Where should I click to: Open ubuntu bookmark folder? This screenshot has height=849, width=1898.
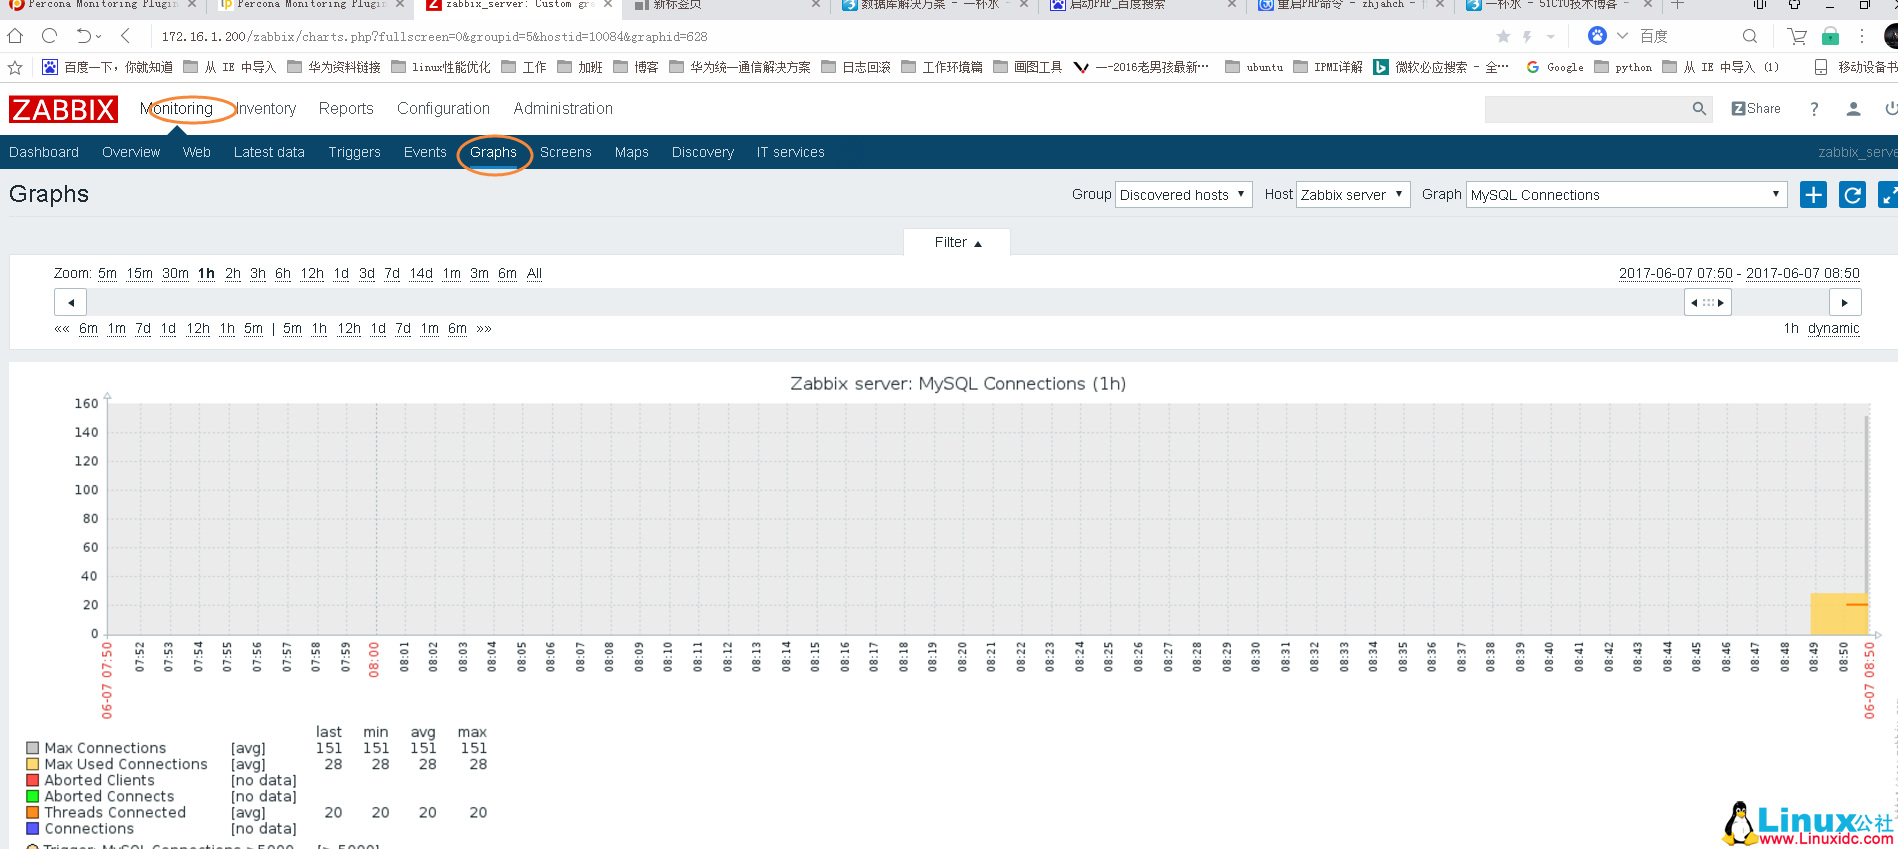1254,67
